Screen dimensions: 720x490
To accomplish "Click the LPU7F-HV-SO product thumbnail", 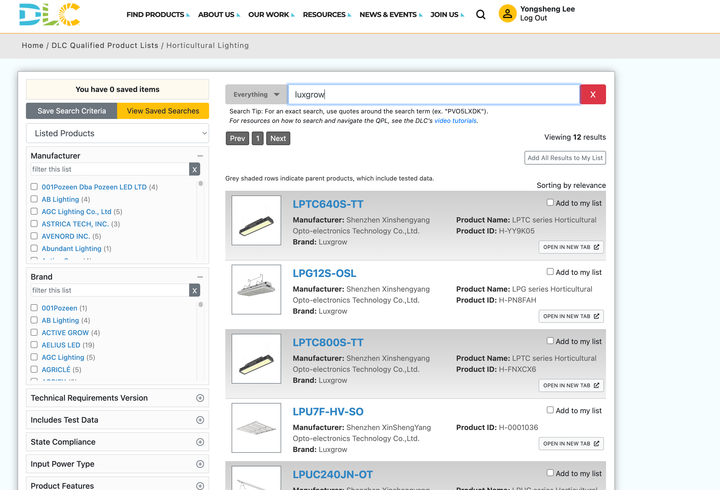I will click(x=256, y=428).
